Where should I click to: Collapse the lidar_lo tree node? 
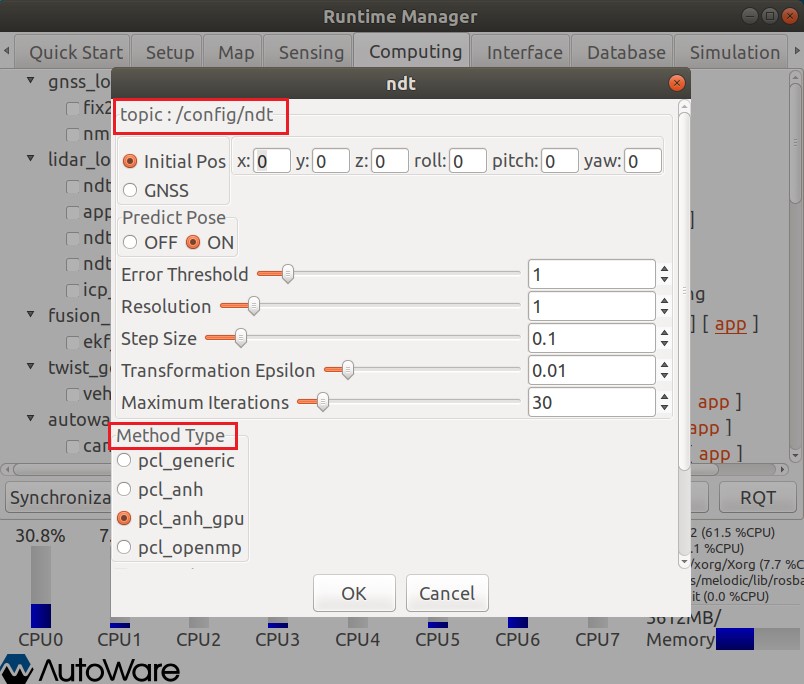pyautogui.click(x=31, y=158)
